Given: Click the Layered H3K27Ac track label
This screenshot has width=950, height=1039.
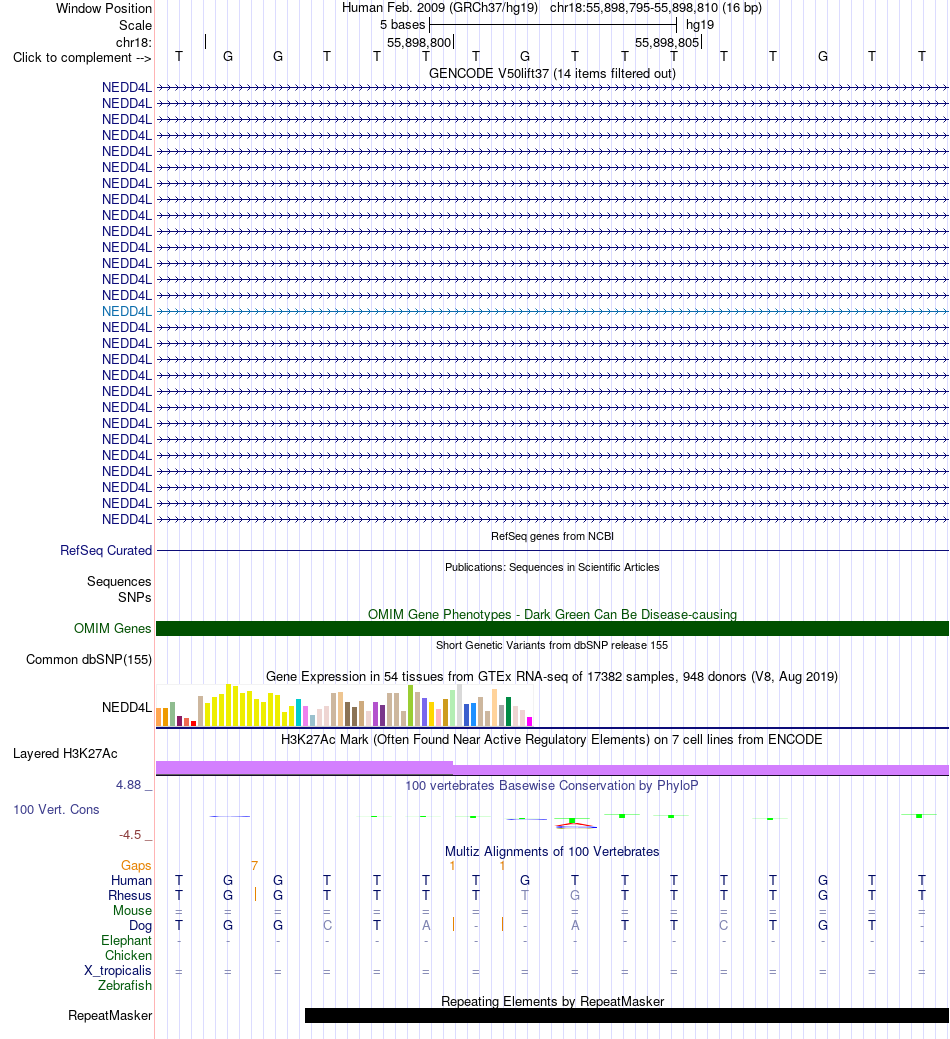Looking at the screenshot, I should click(65, 753).
